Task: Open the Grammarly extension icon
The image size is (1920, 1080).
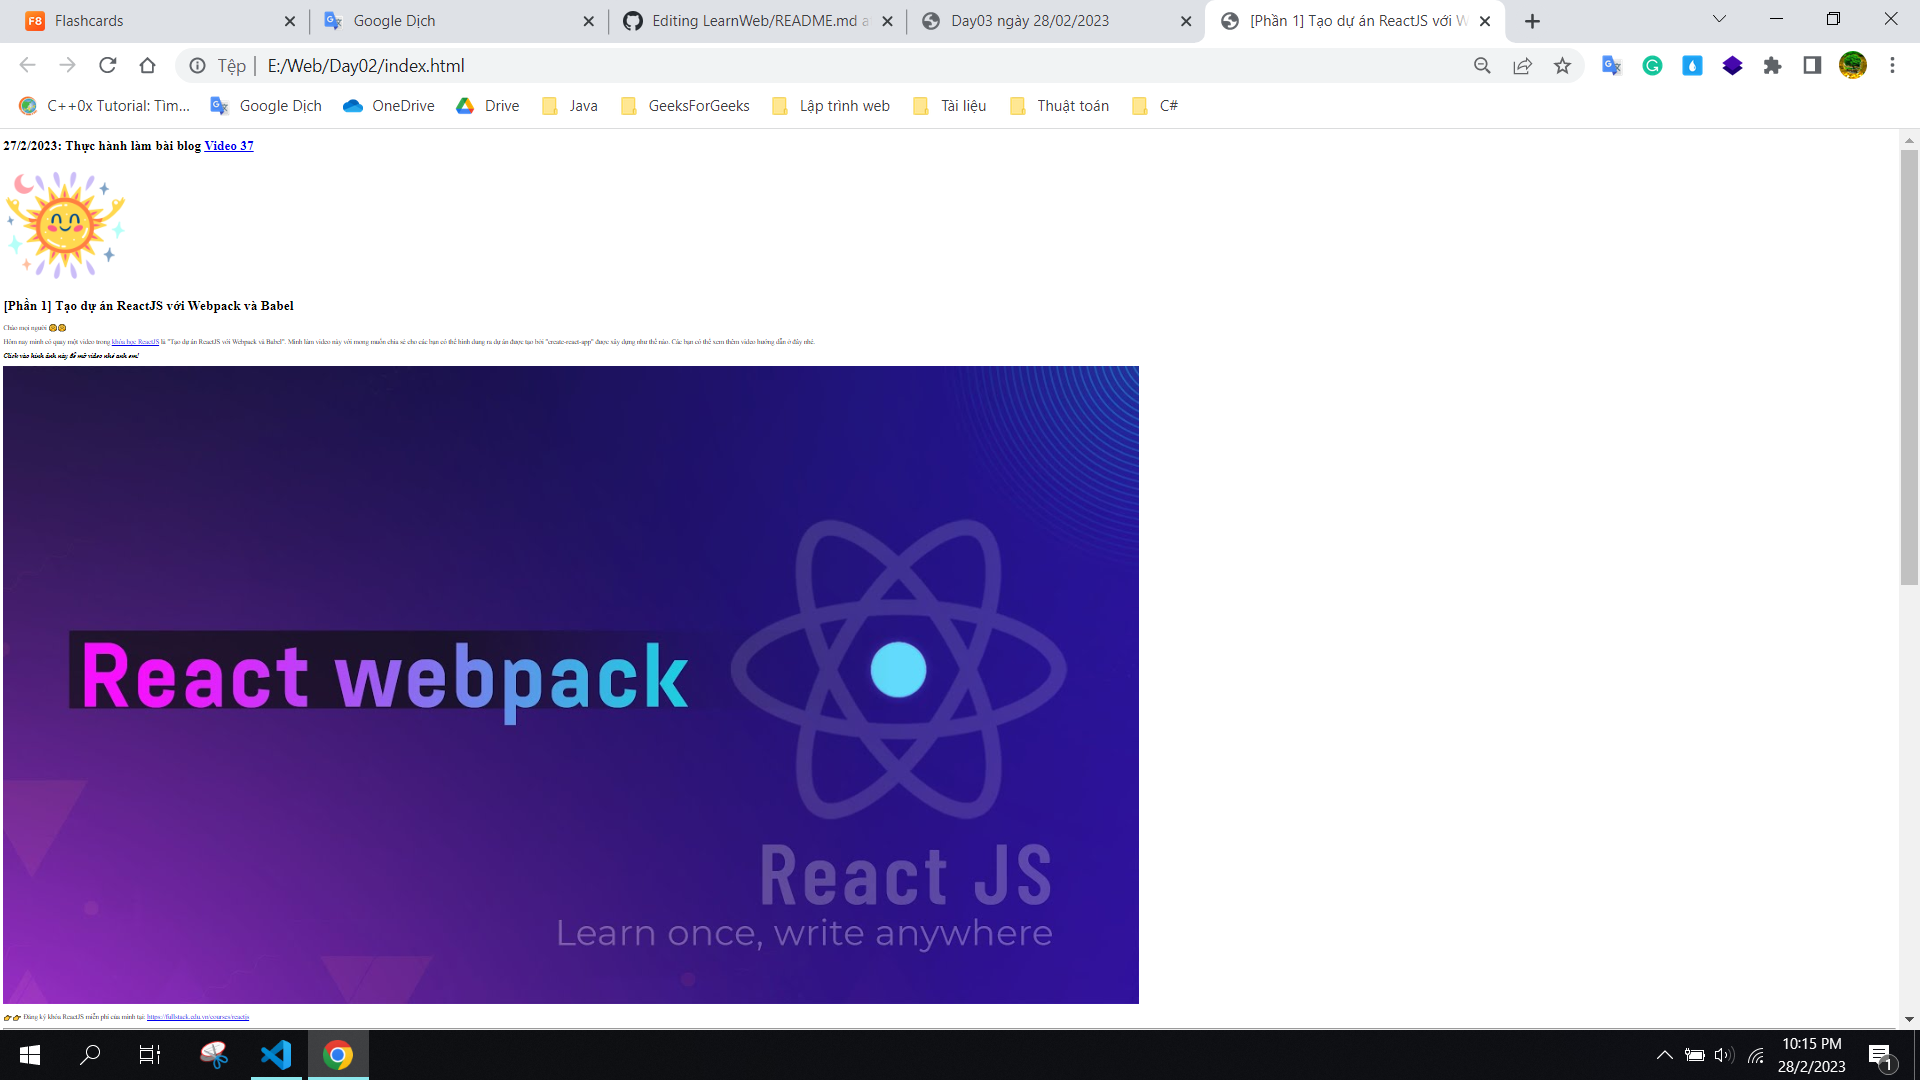Action: tap(1652, 65)
